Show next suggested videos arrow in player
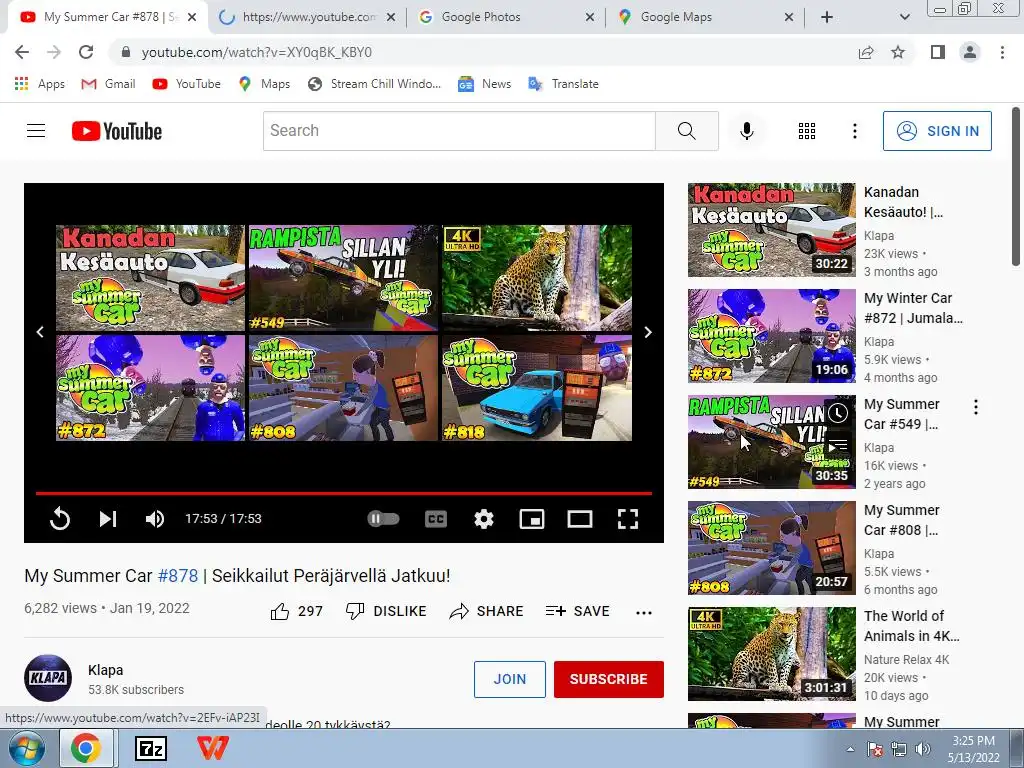Screen dimensions: 1024x768 tap(648, 332)
